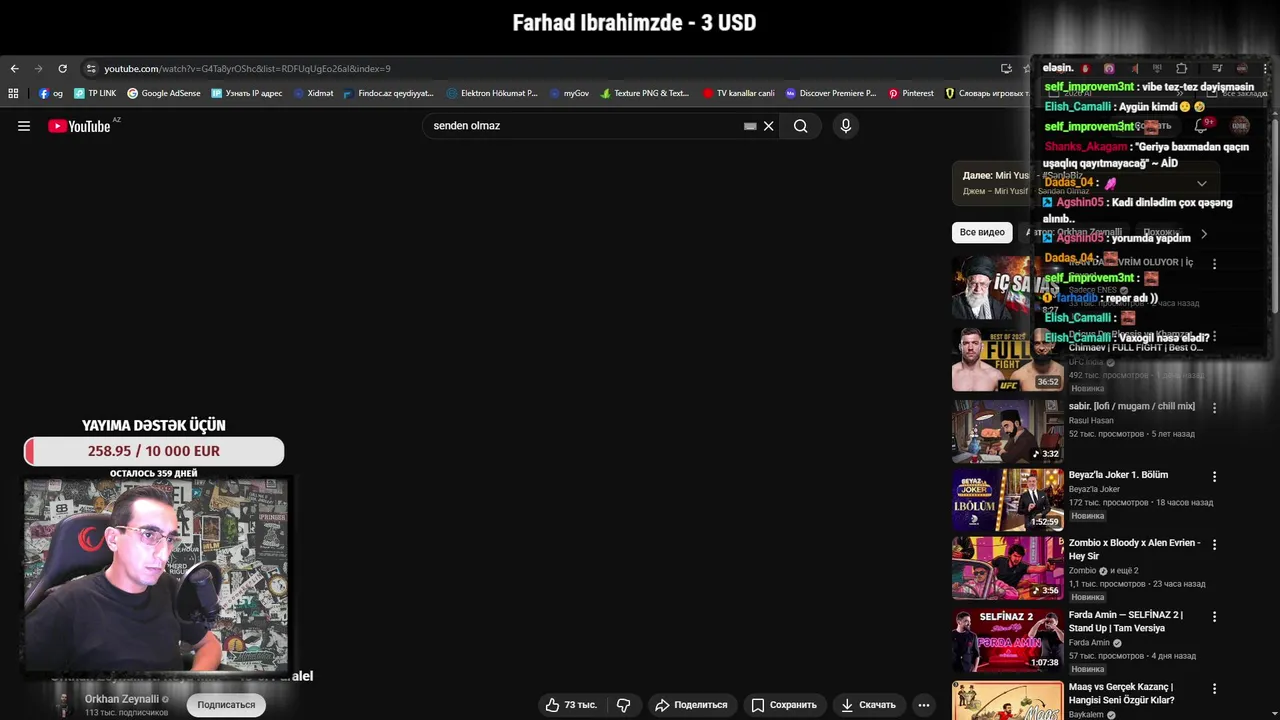1280x720 pixels.
Task: Open options menu for the Maaş vs Gerçek video
Action: [x=1214, y=689]
